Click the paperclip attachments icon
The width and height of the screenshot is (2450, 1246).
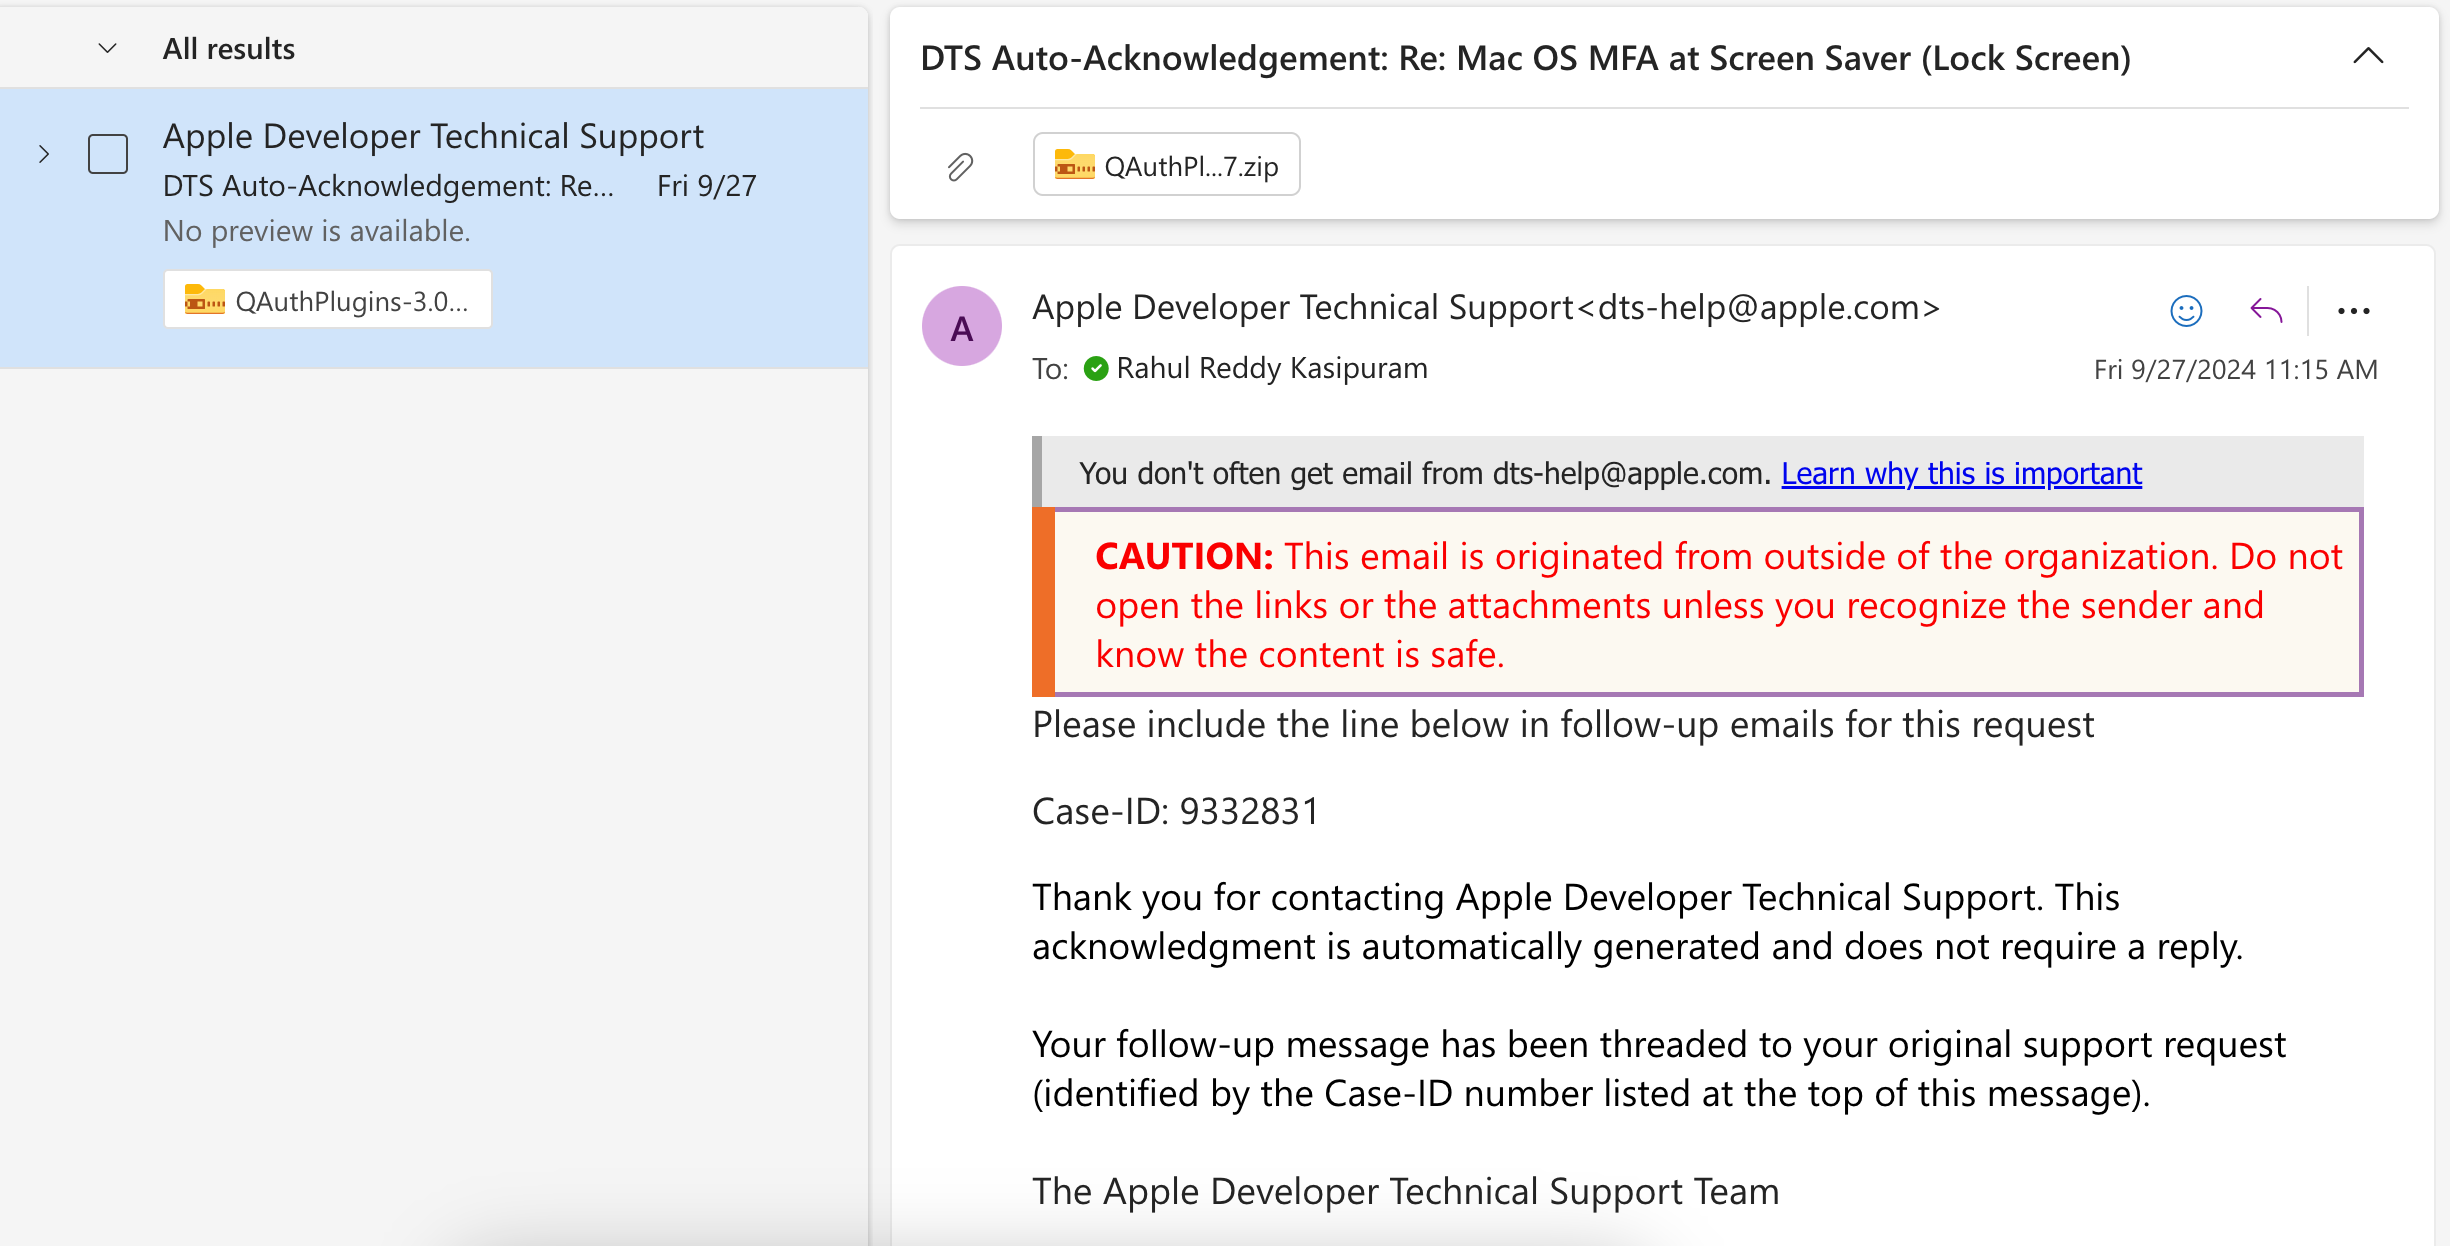coord(960,166)
